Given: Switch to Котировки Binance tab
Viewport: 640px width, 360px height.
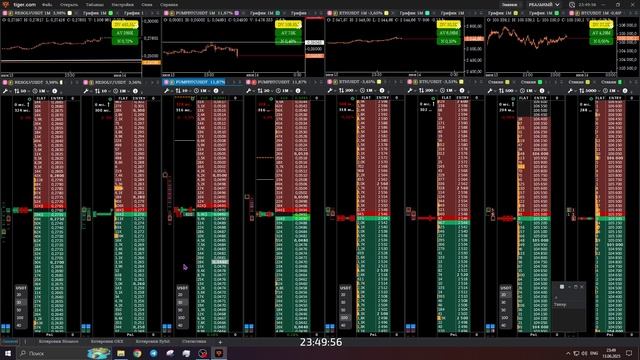Looking at the screenshot, I should tap(58, 342).
